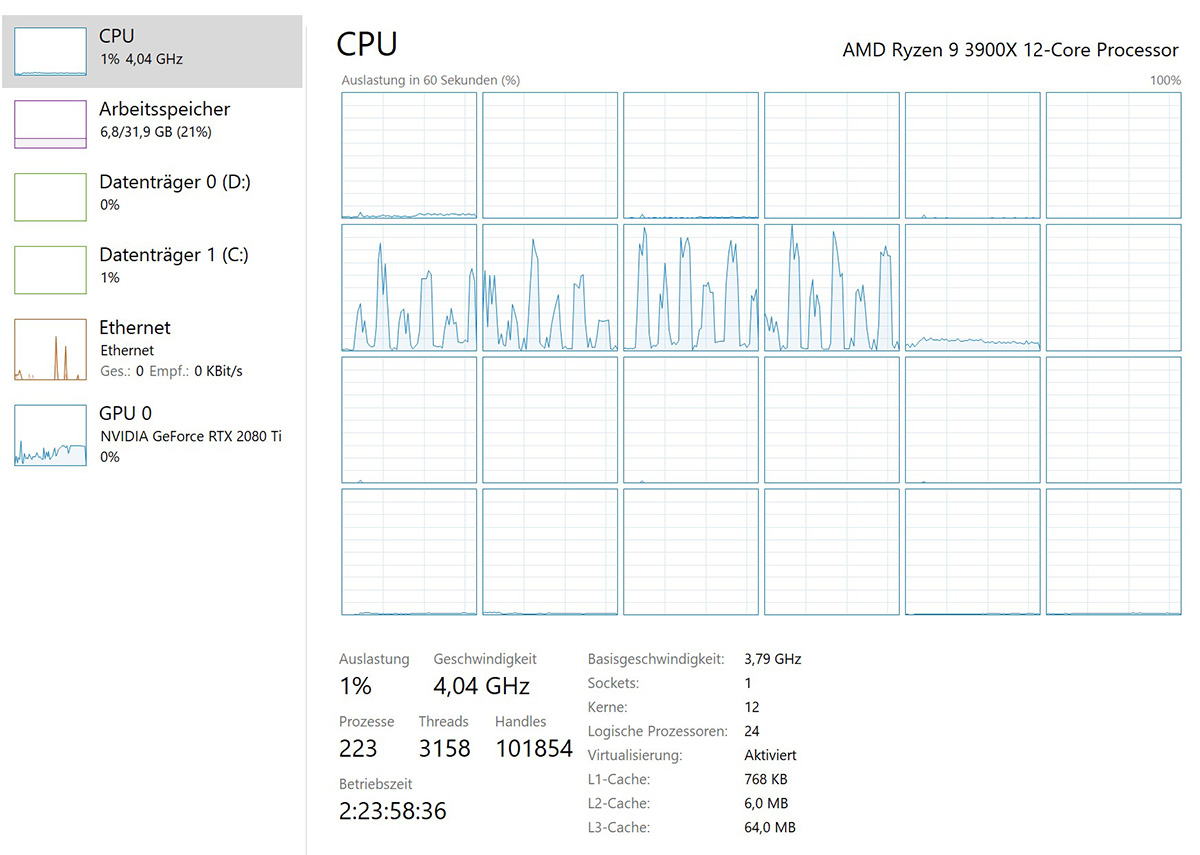Click the last graph in the bottom row
The width and height of the screenshot is (1200, 855).
pyautogui.click(x=1113, y=551)
